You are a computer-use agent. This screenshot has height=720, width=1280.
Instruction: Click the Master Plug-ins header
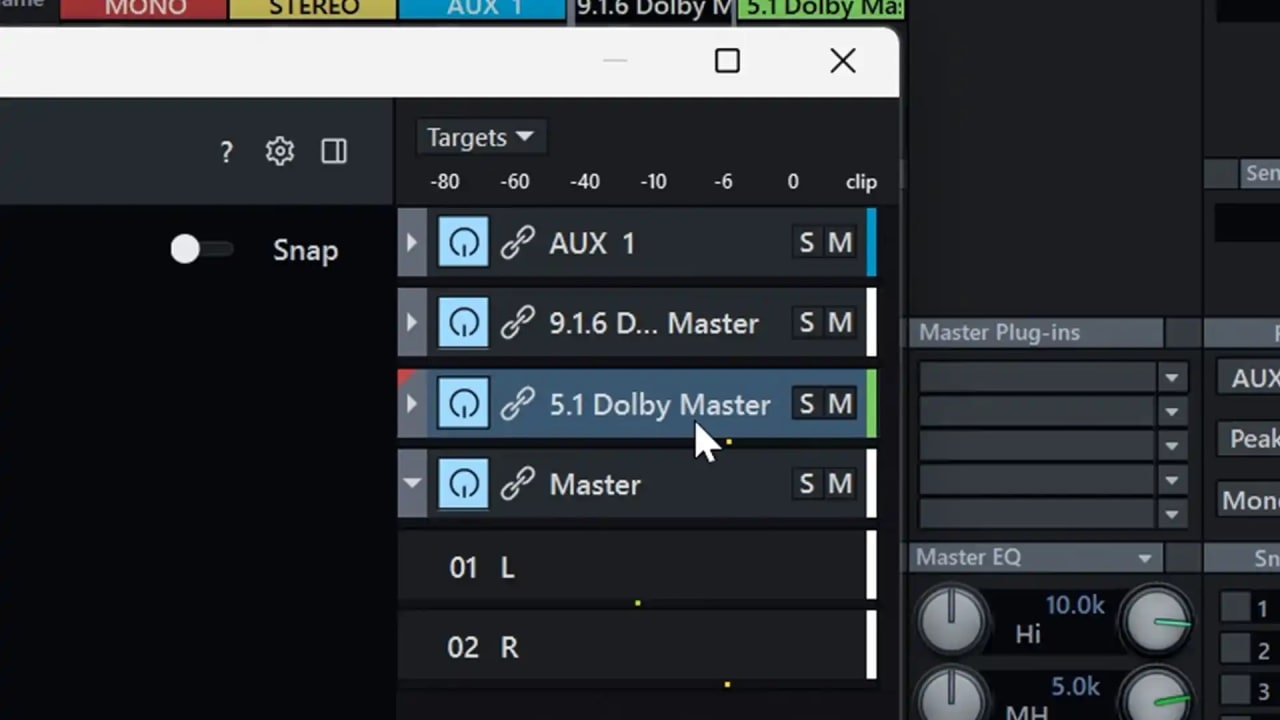click(x=1036, y=333)
